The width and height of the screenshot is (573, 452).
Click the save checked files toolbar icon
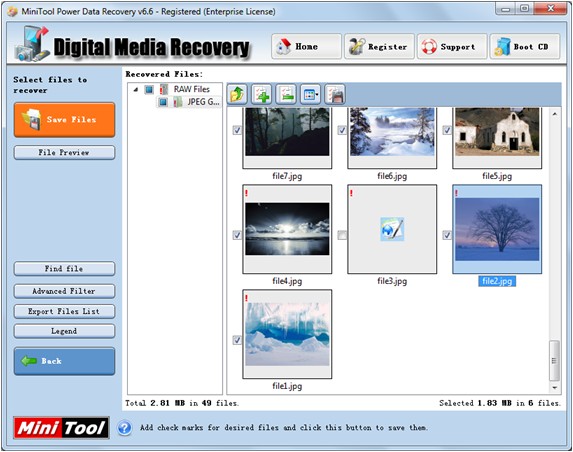[x=335, y=95]
